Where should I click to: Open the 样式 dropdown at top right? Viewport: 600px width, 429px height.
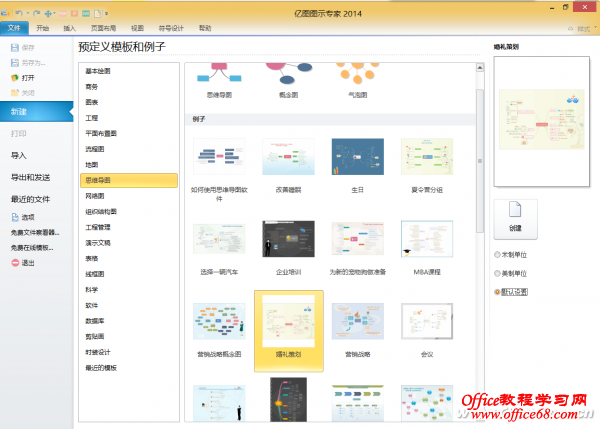pyautogui.click(x=587, y=29)
